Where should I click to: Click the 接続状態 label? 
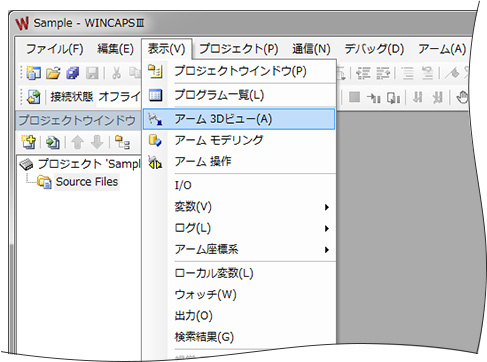71,97
